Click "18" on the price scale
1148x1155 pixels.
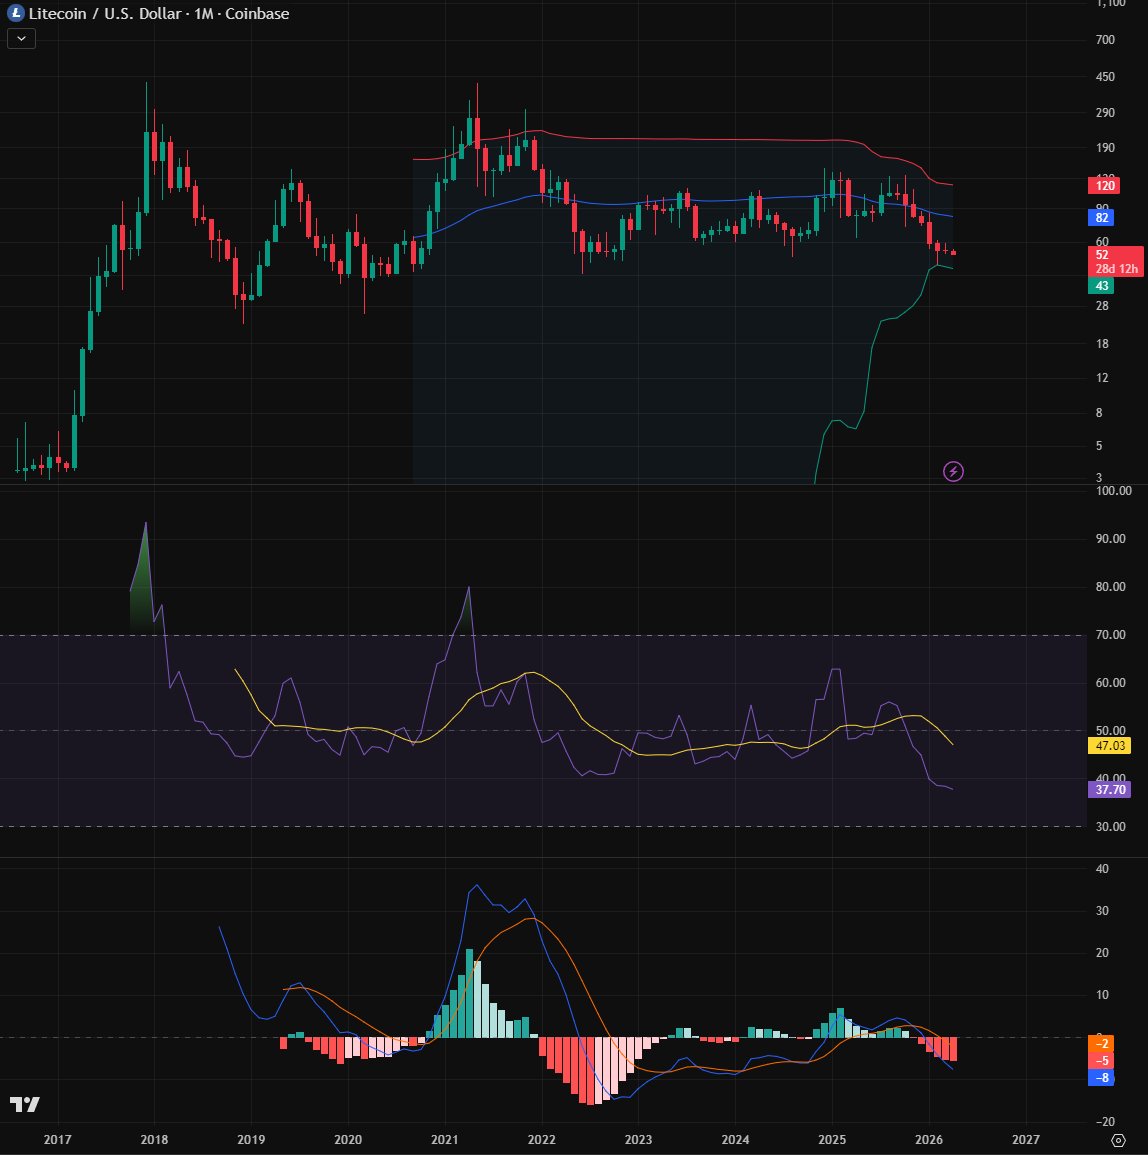pos(1102,343)
